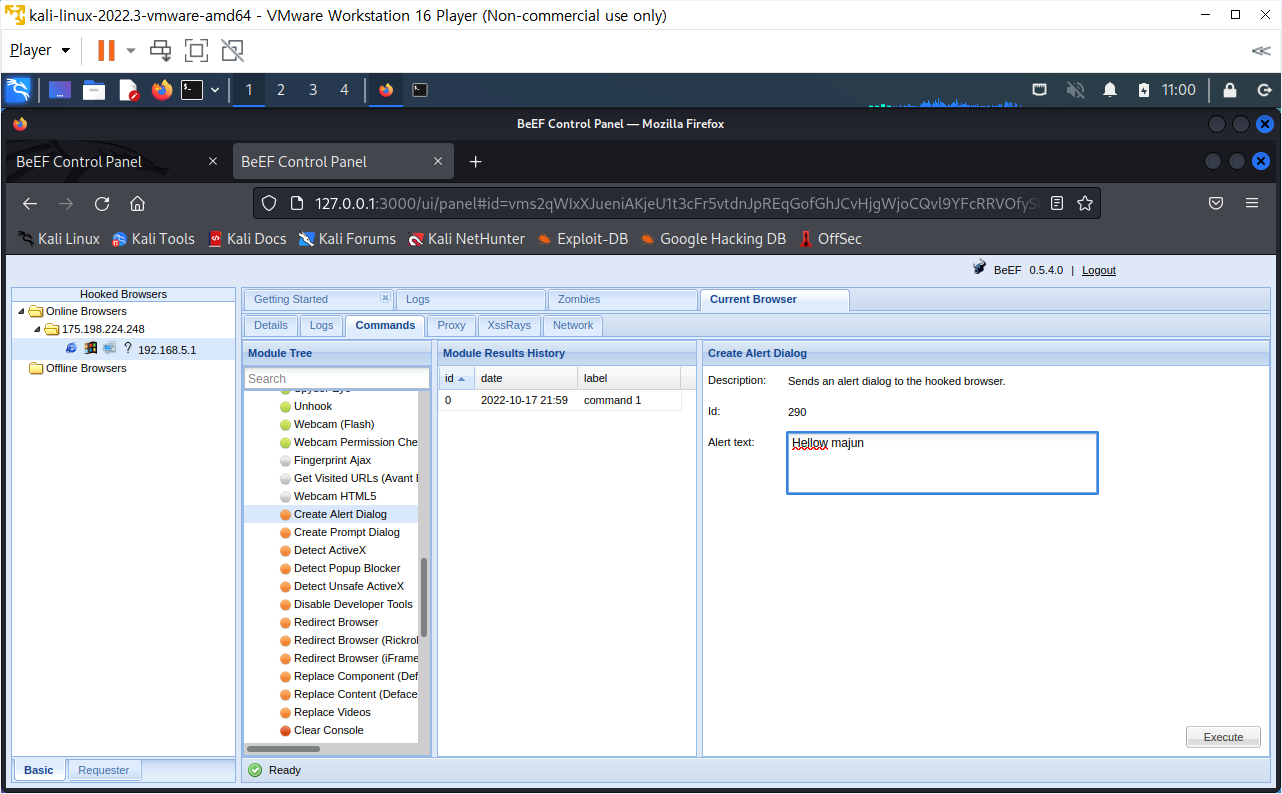
Task: Click the Kali dragon applications menu icon
Action: 18,90
